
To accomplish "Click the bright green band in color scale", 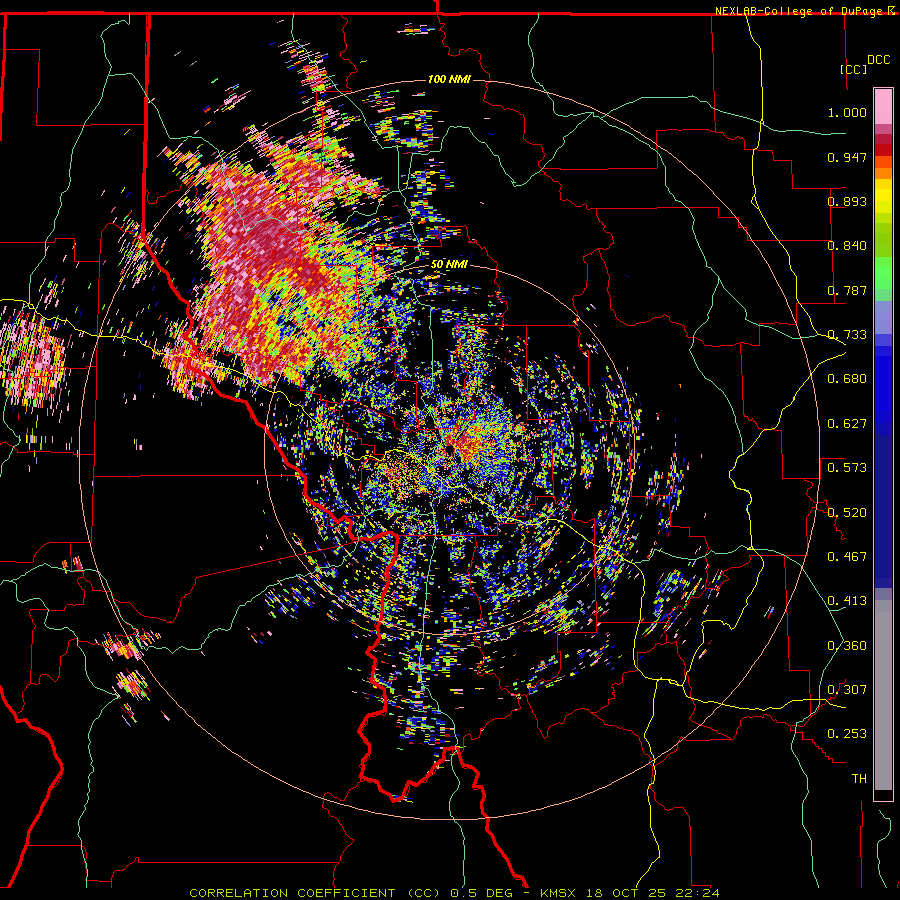I will [883, 273].
